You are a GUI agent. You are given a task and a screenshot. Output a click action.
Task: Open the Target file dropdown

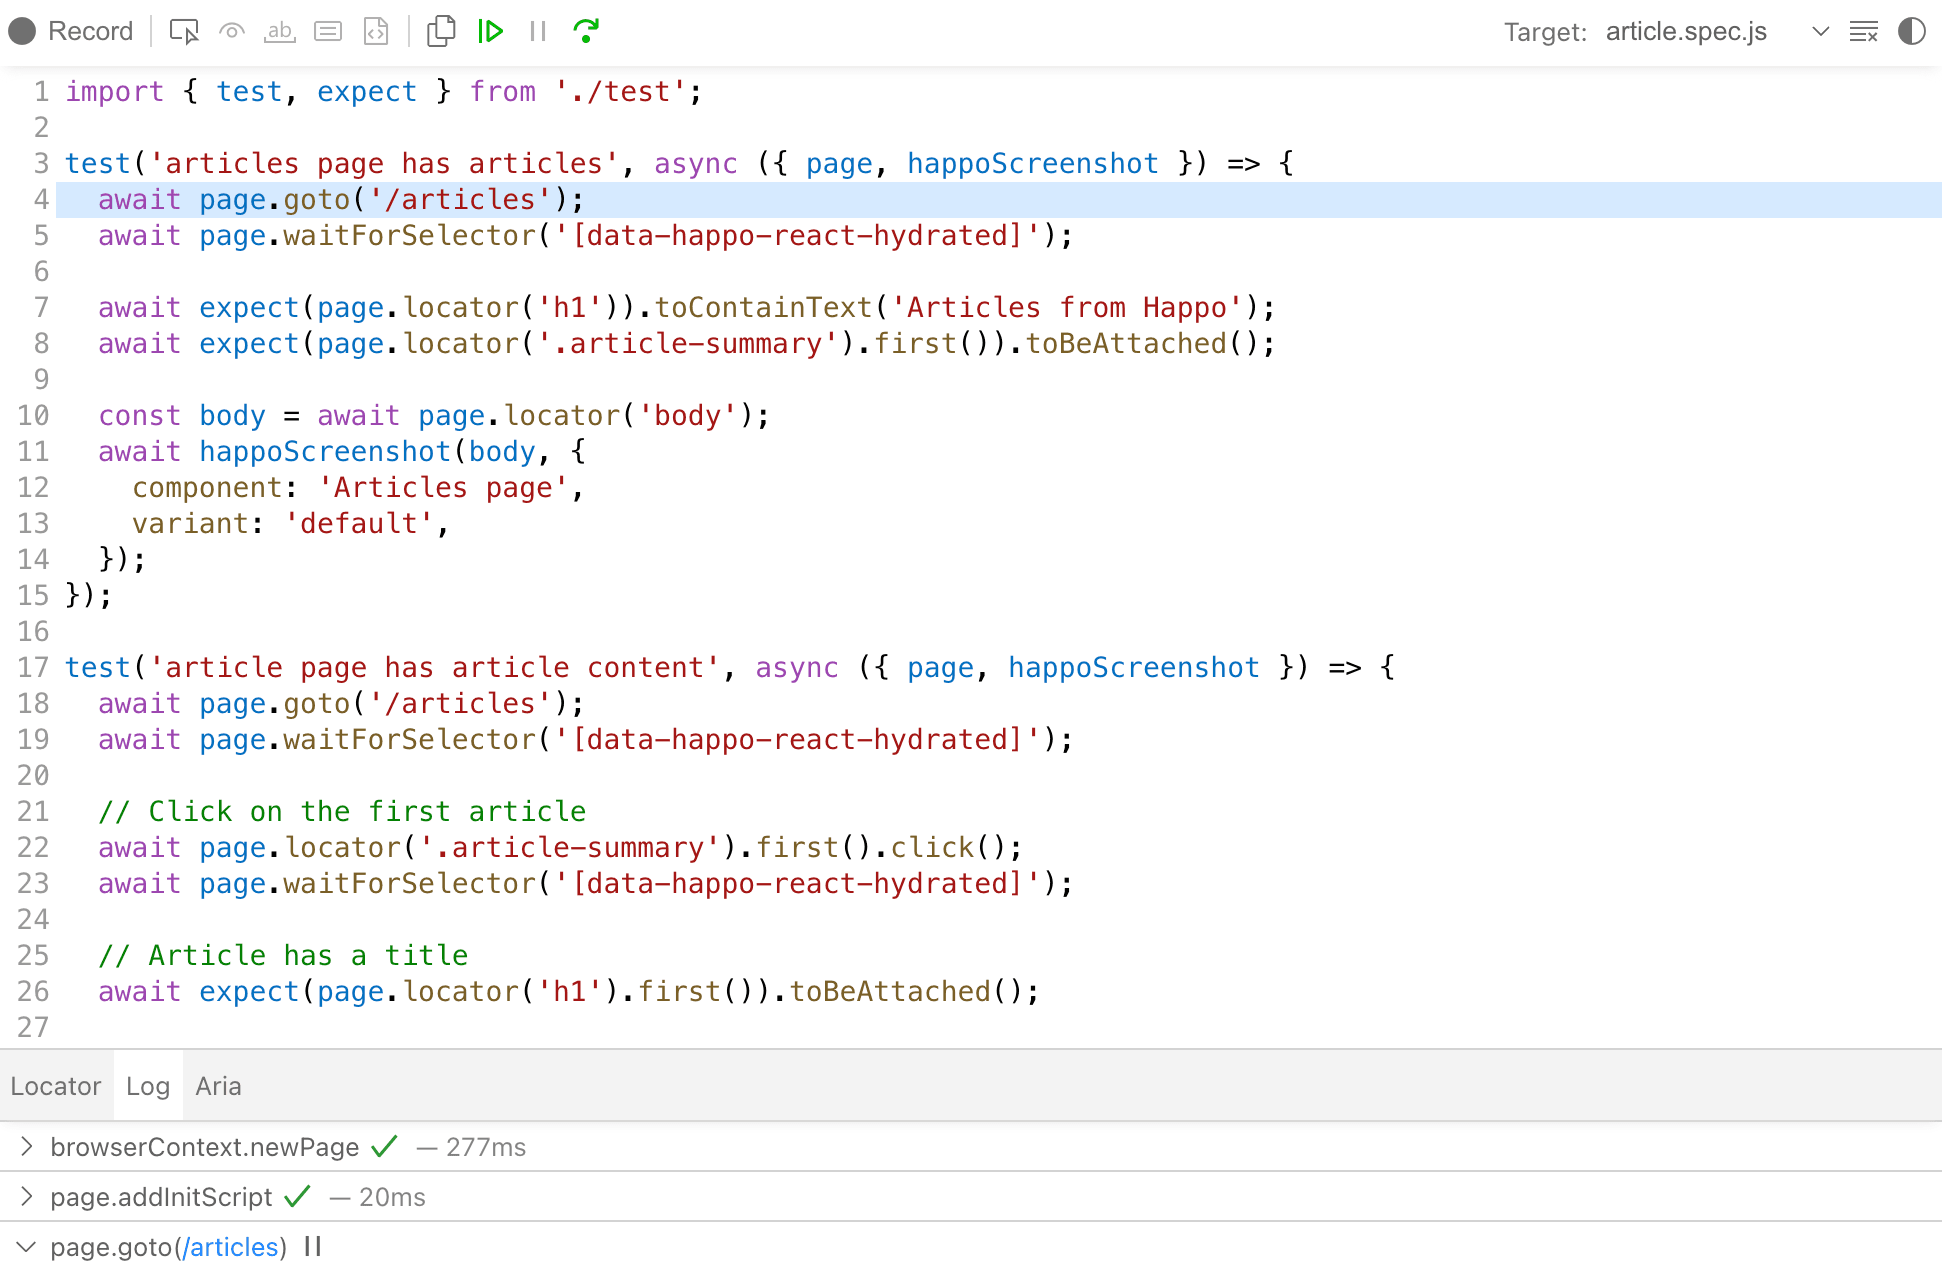pyautogui.click(x=1820, y=31)
